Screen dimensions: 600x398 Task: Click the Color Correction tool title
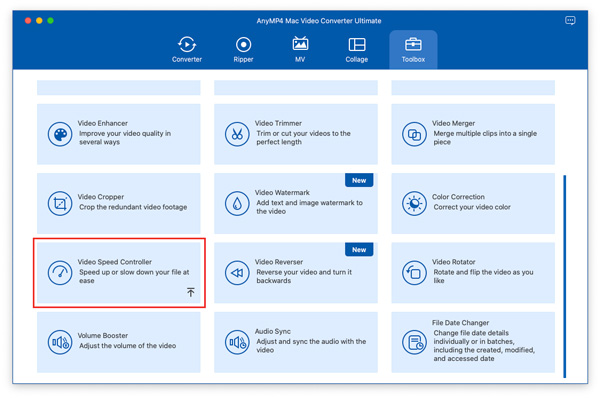click(458, 197)
